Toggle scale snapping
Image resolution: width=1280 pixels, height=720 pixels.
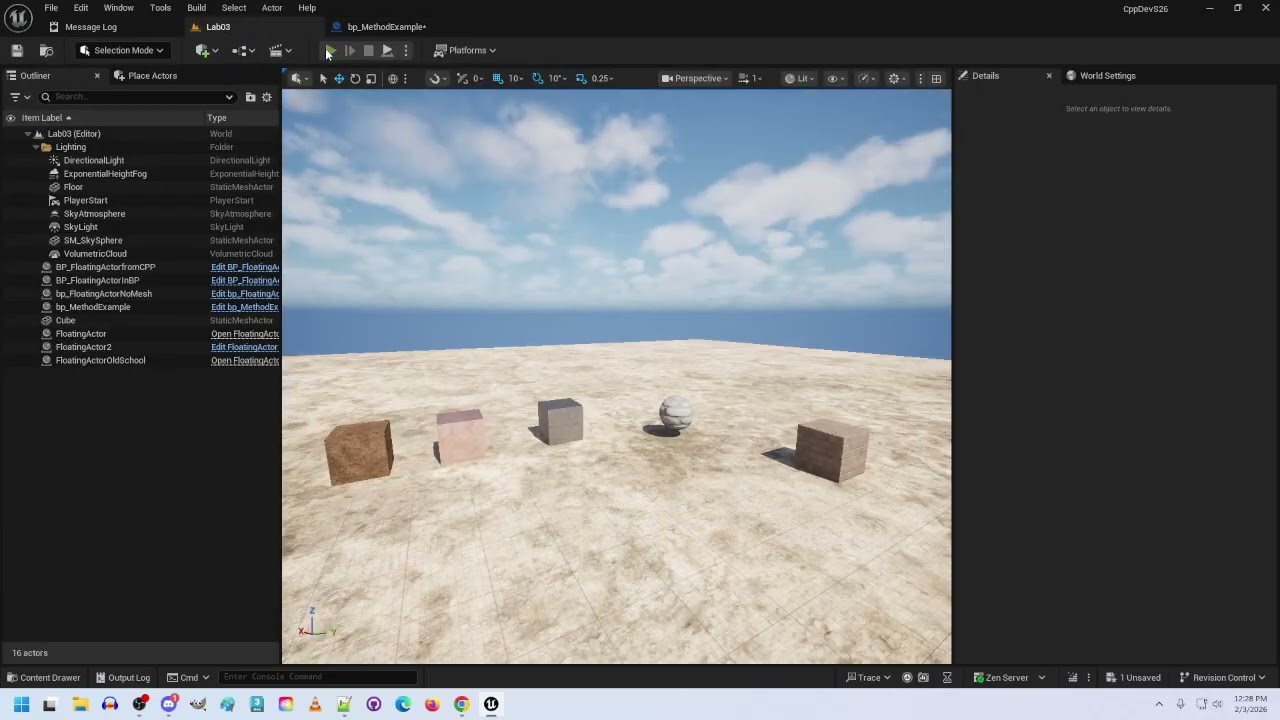click(x=579, y=78)
